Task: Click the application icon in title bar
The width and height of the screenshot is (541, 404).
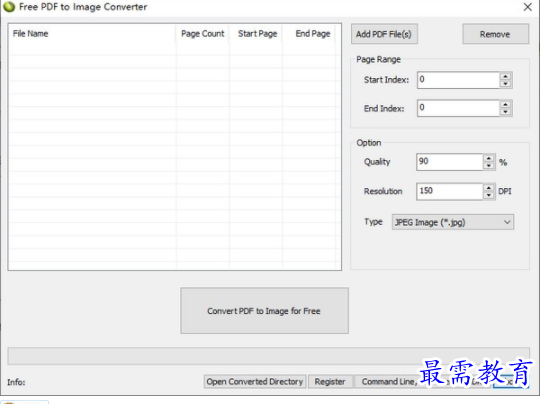Action: pos(9,7)
